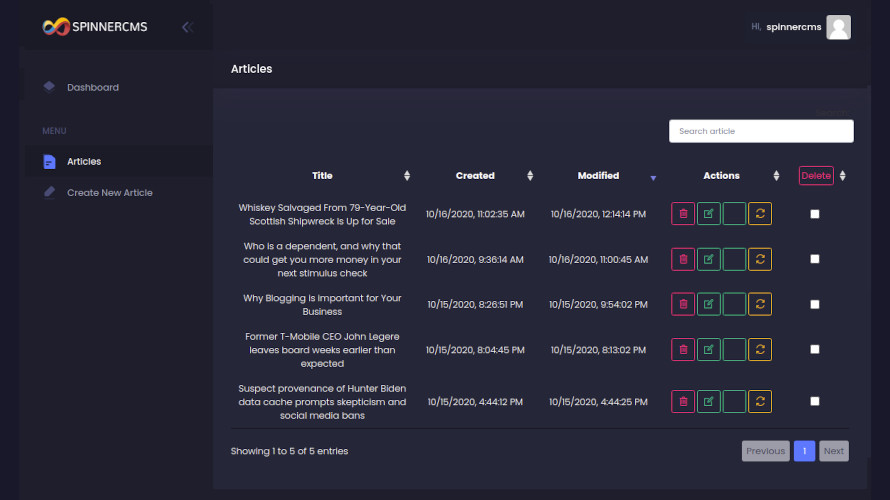
Task: Click the SpinnerCMS logo
Action: click(95, 27)
